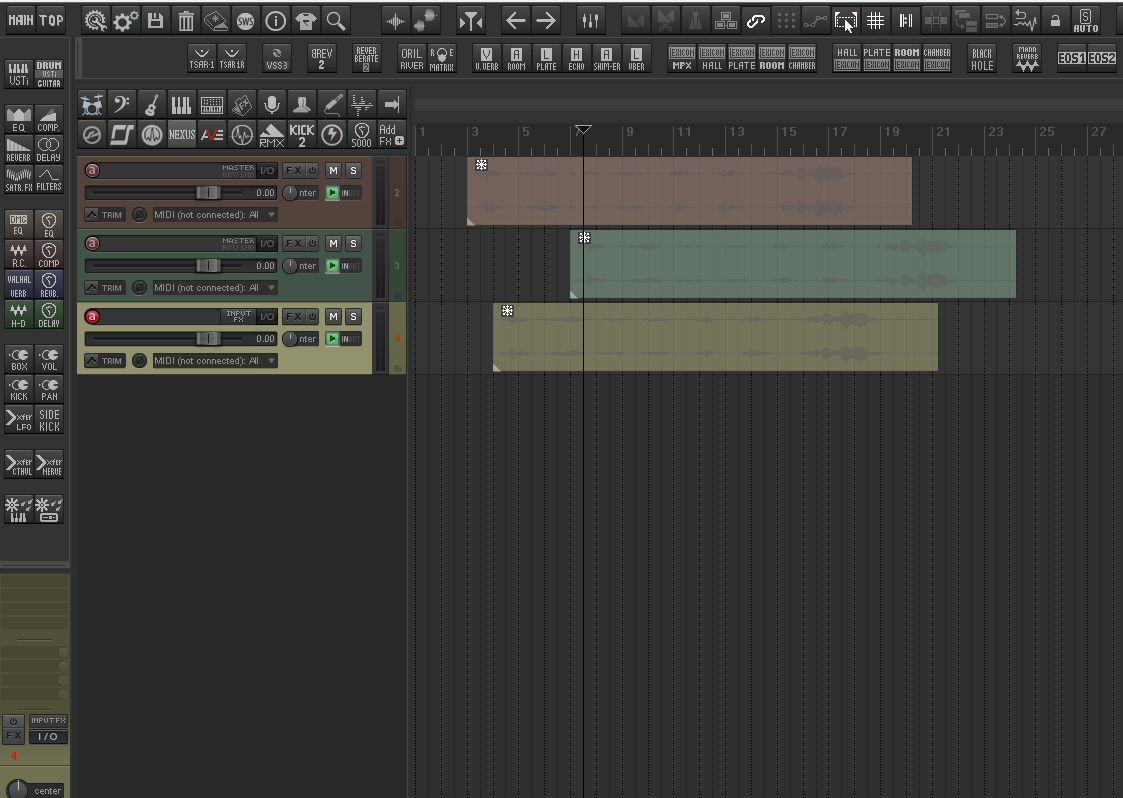Click the FX button on first track
This screenshot has height=798, width=1123.
[x=294, y=170]
